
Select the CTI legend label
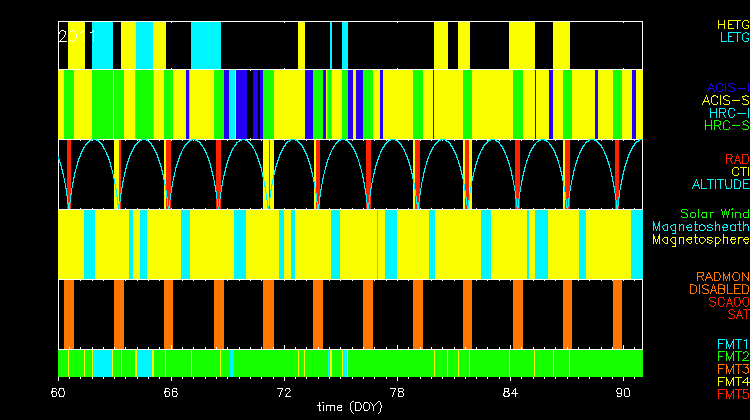[x=739, y=172]
